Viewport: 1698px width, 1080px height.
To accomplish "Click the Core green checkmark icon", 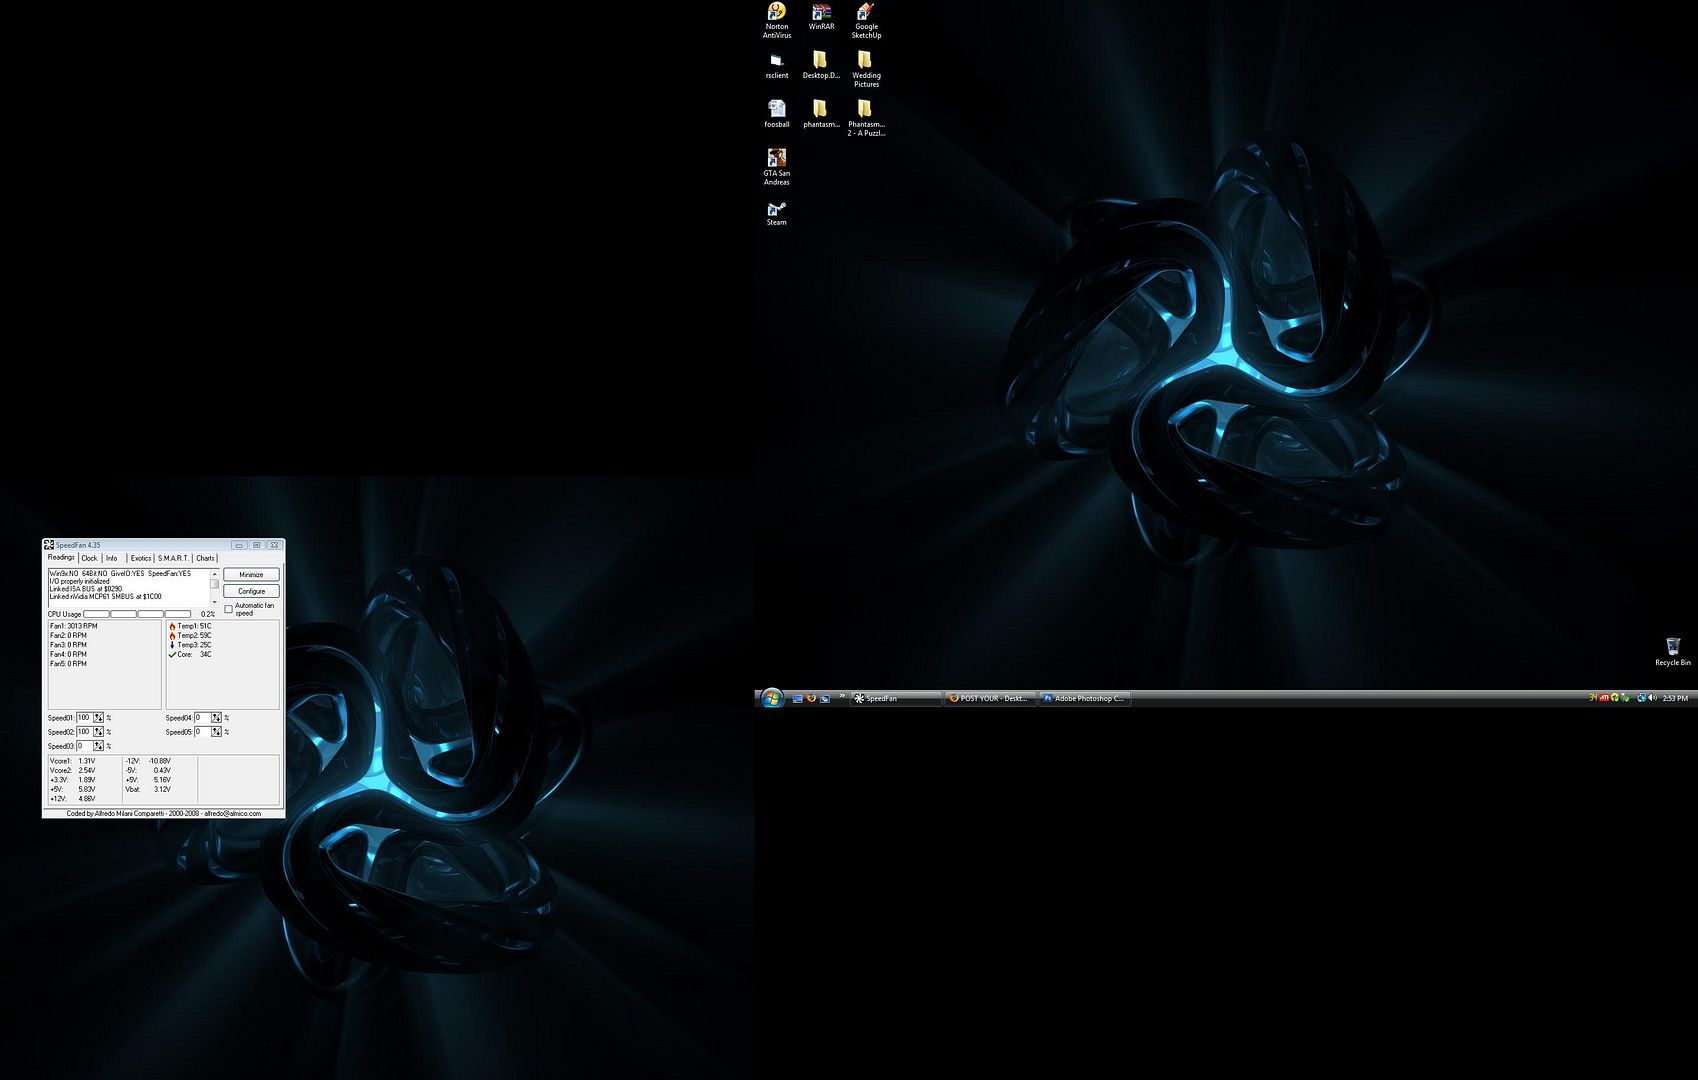I will click(x=172, y=654).
